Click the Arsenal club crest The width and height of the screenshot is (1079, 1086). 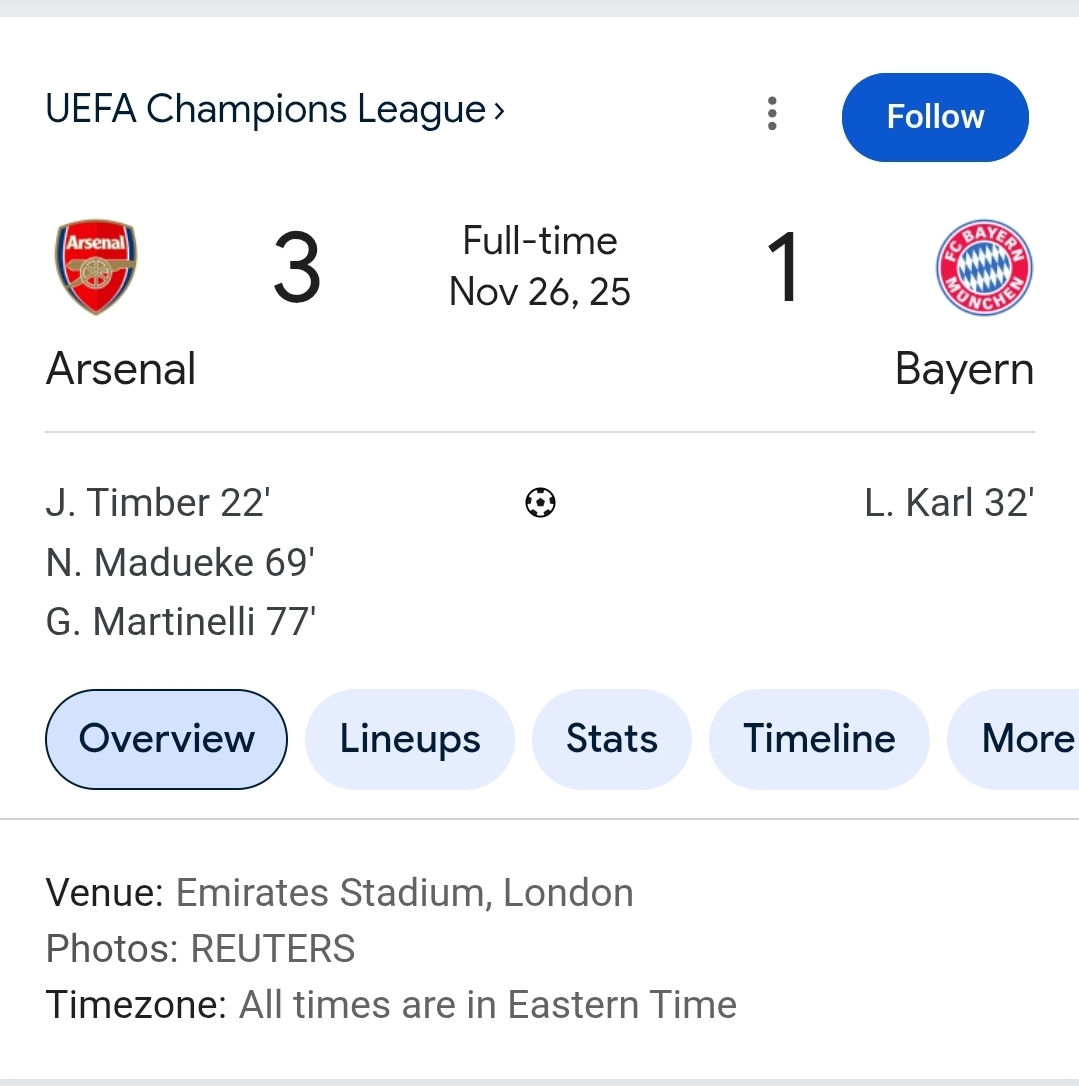click(x=95, y=267)
